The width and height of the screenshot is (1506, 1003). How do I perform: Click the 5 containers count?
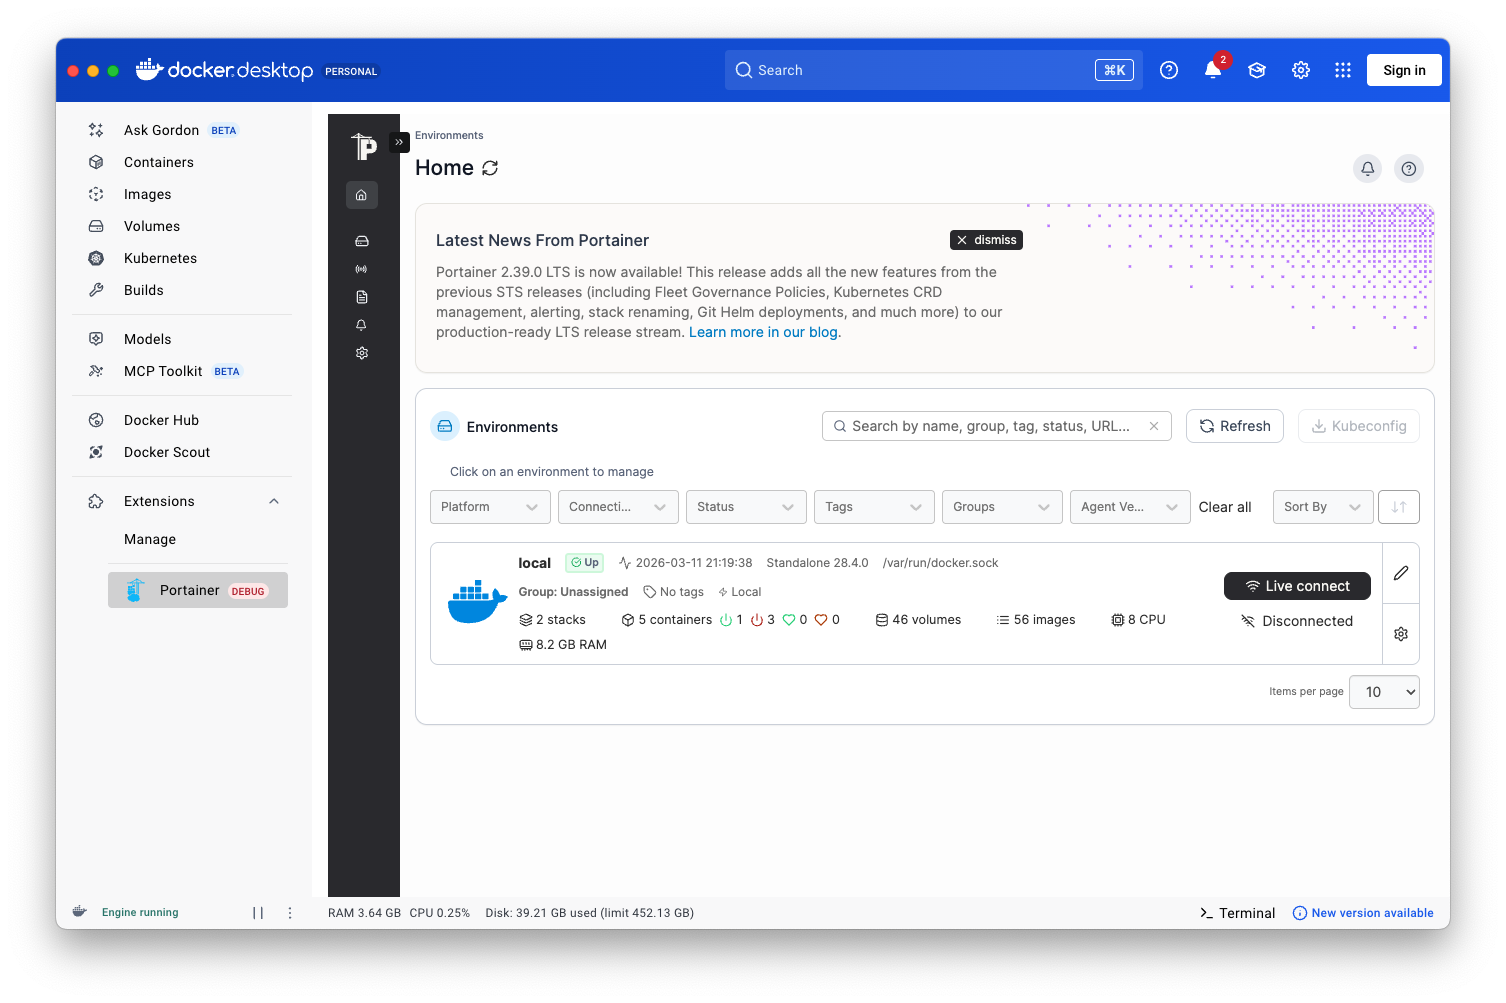pyautogui.click(x=667, y=620)
